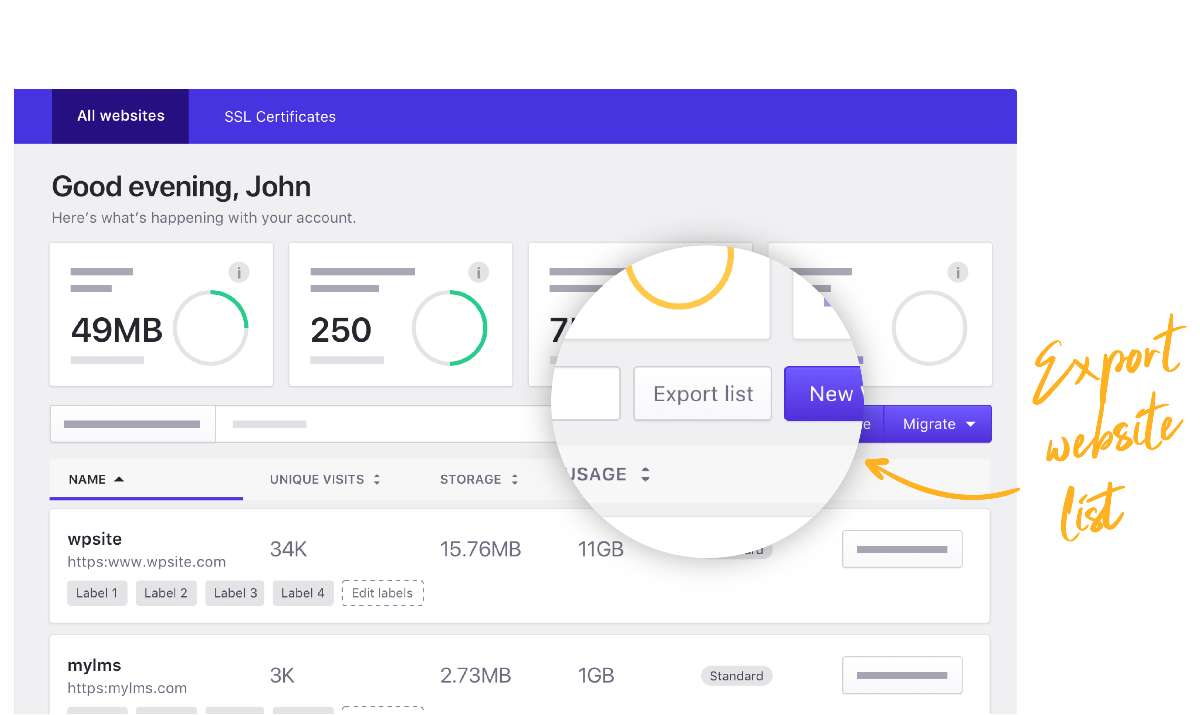Image resolution: width=1200 pixels, height=715 pixels.
Task: Click the action button on the wpsite row
Action: (x=902, y=549)
